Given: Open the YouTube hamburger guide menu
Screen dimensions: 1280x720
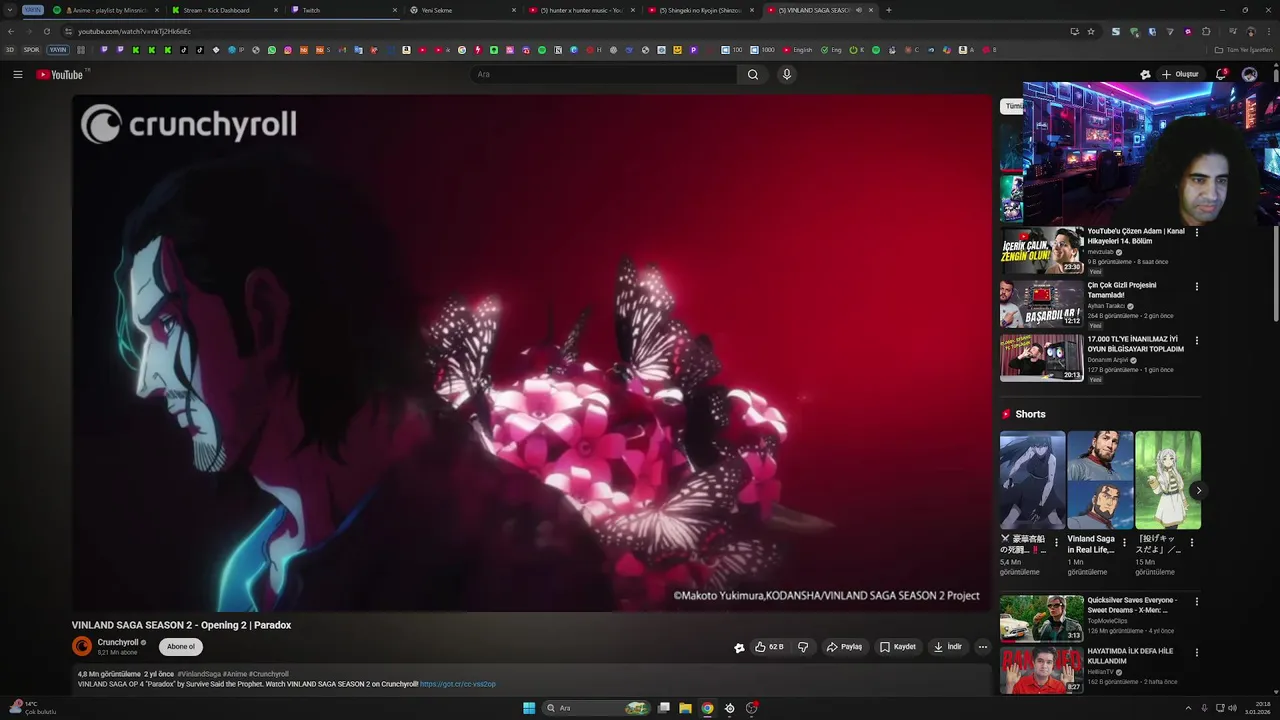Looking at the screenshot, I should 17,74.
